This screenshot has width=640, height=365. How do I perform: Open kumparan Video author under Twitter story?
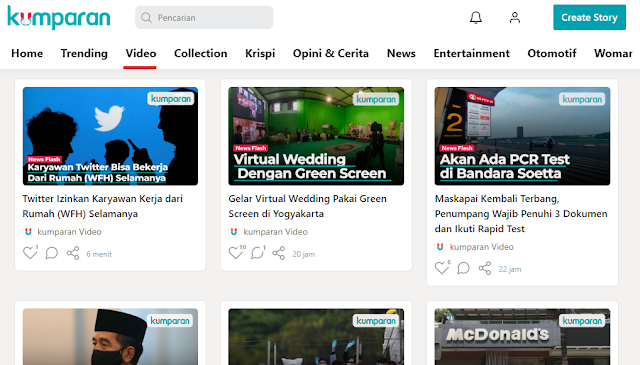click(x=69, y=232)
